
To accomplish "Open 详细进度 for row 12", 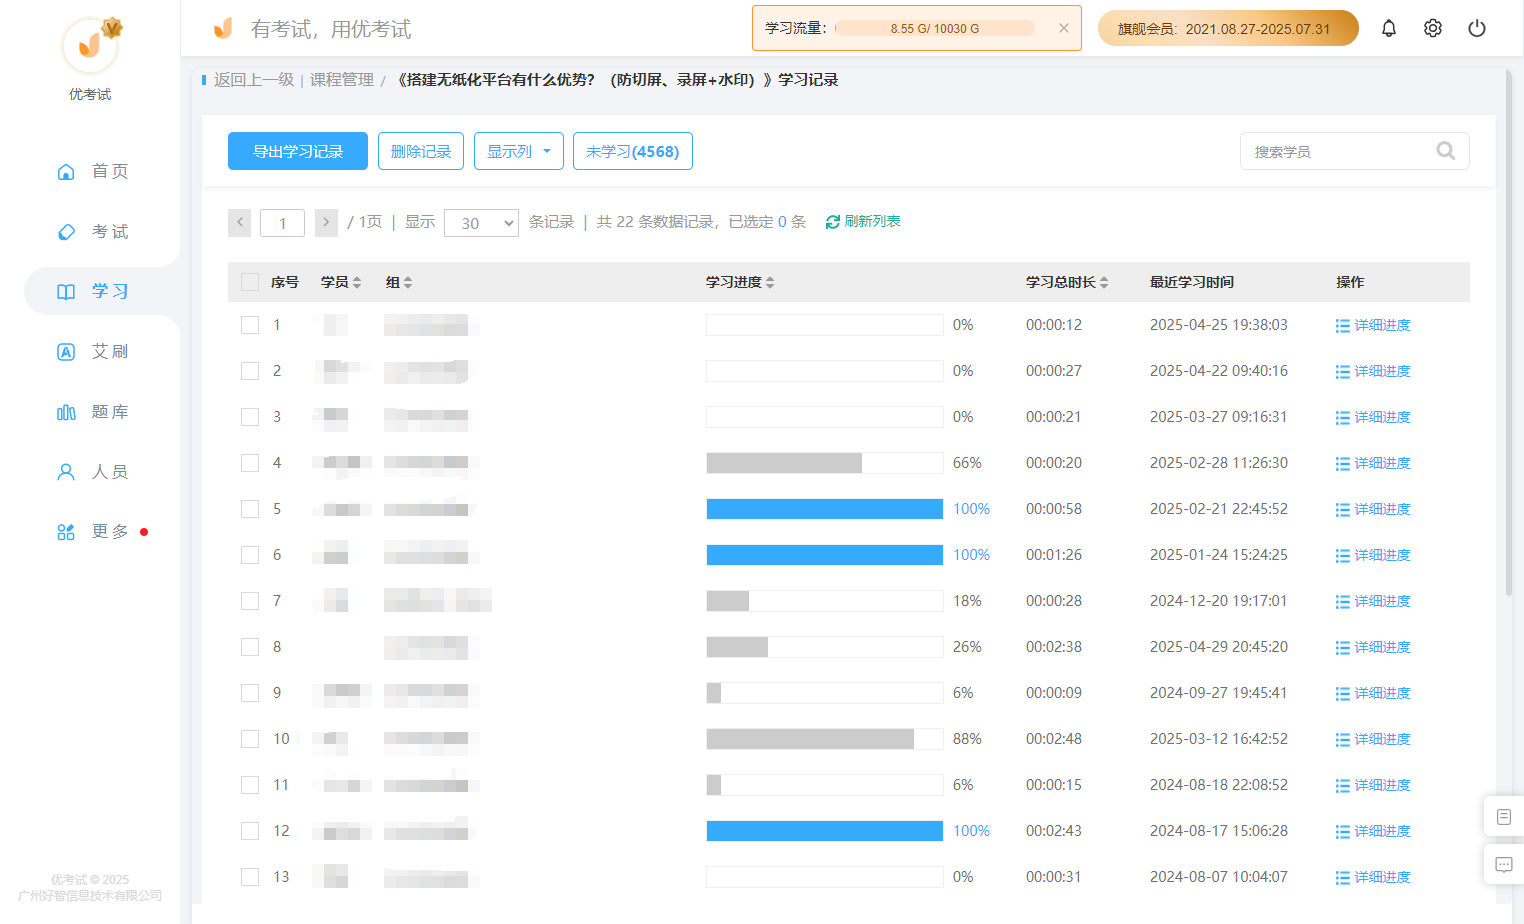I will [1373, 831].
